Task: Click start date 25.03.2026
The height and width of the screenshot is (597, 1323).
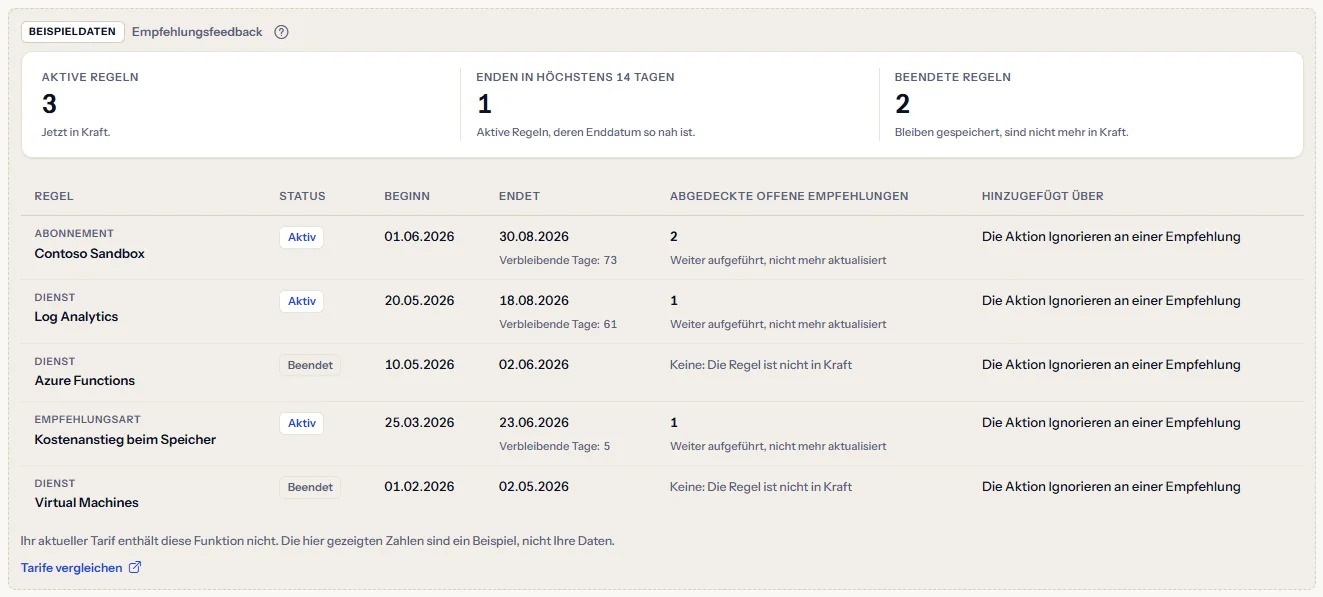Action: 419,423
